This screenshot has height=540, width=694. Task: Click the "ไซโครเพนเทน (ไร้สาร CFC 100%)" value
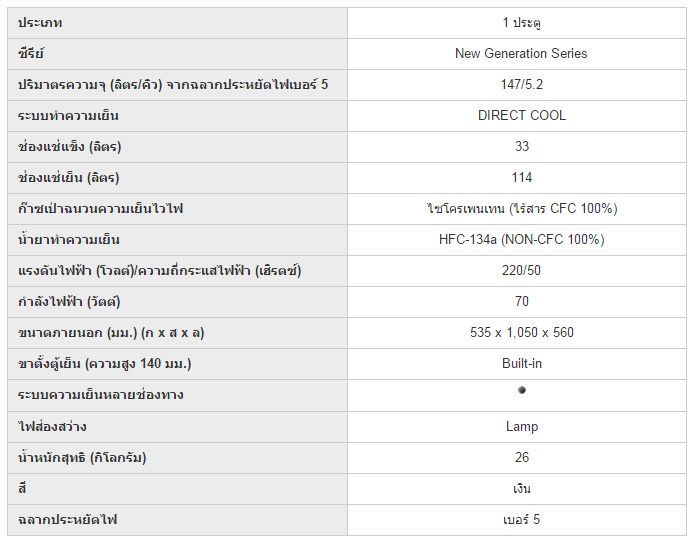[x=521, y=208]
